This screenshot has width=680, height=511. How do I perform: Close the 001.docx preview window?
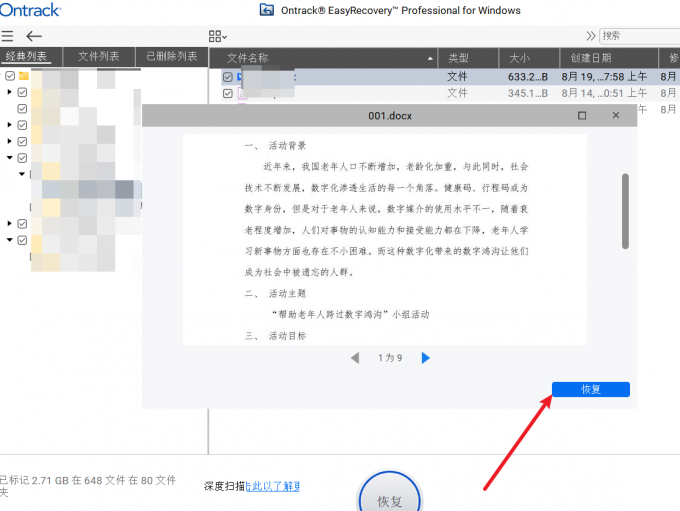[x=616, y=115]
